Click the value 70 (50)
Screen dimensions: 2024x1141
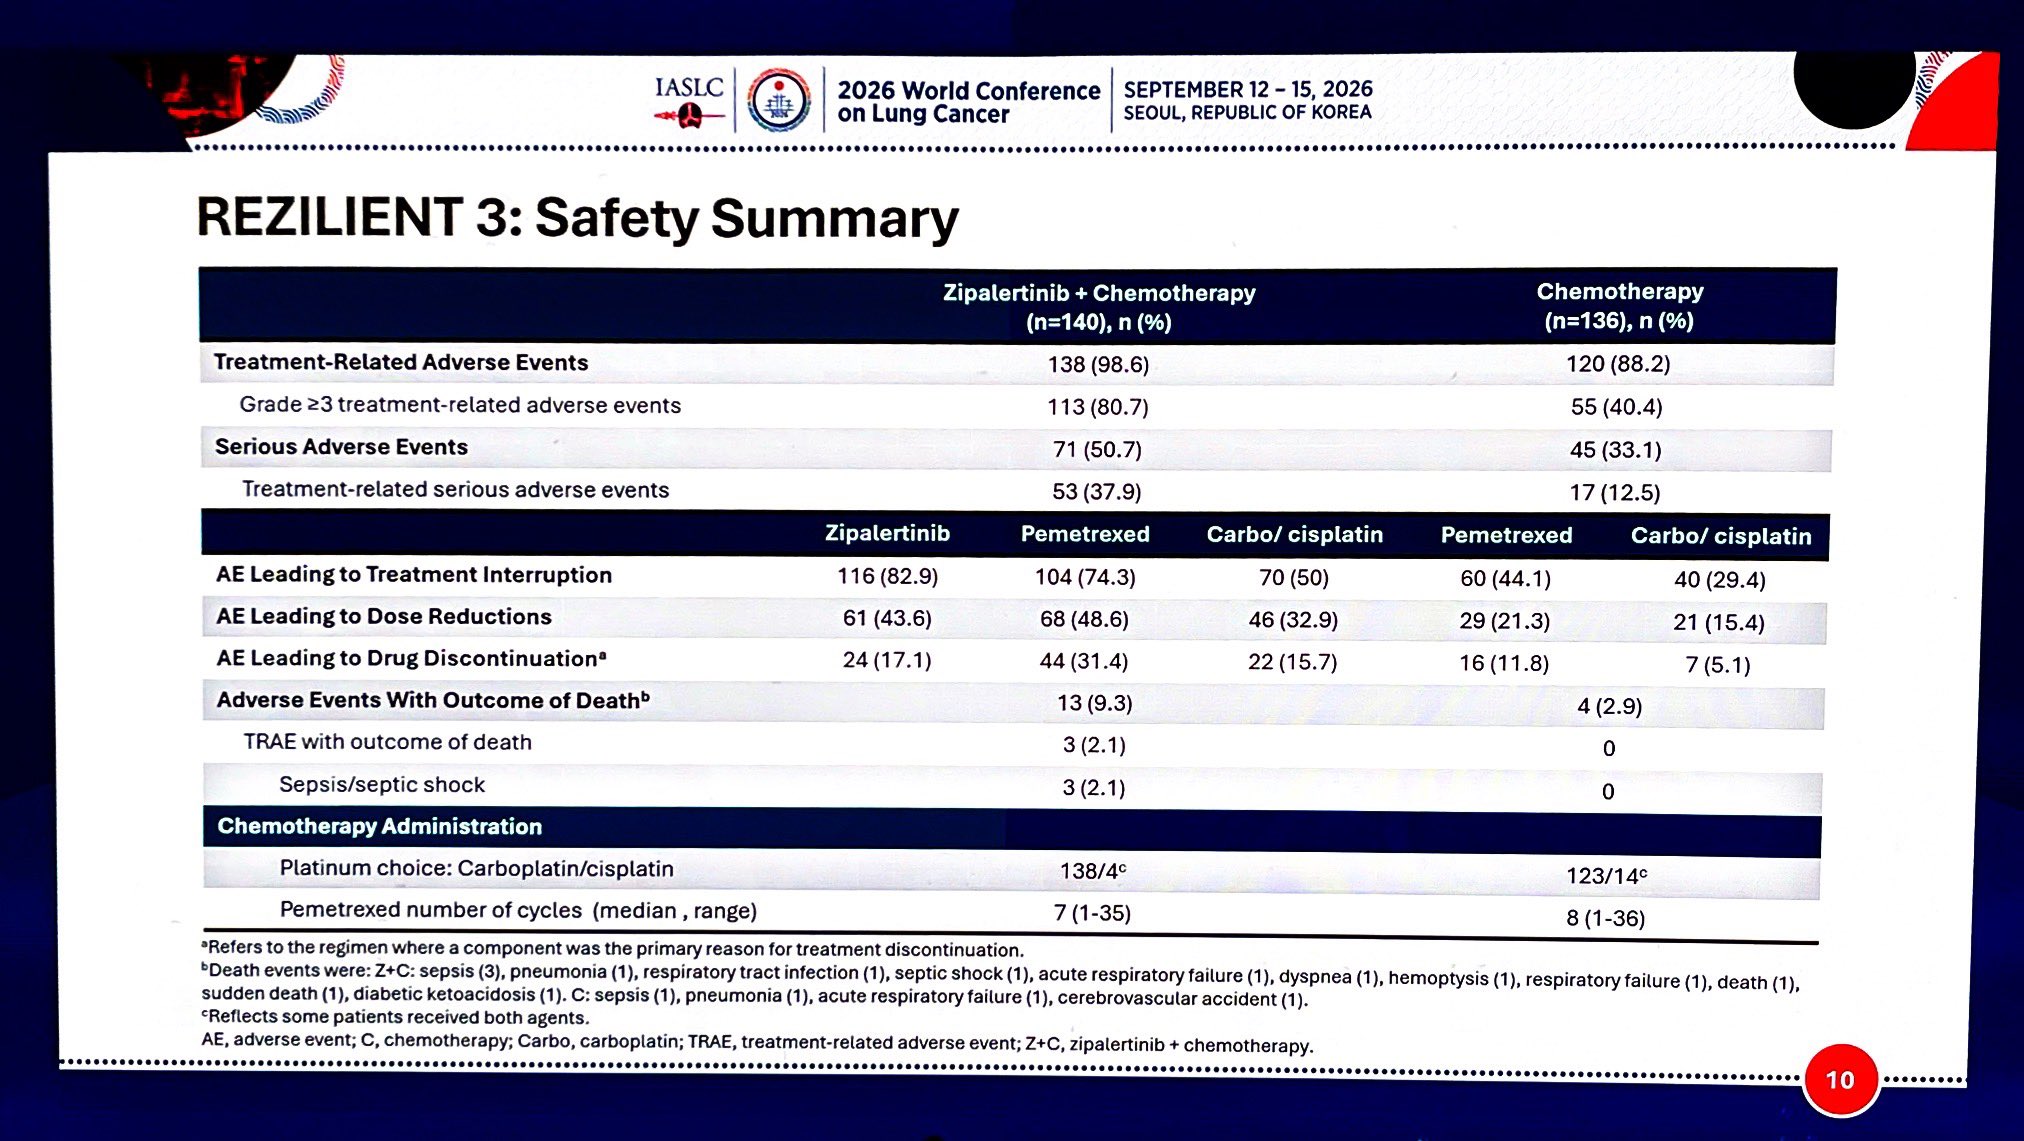(x=1294, y=578)
